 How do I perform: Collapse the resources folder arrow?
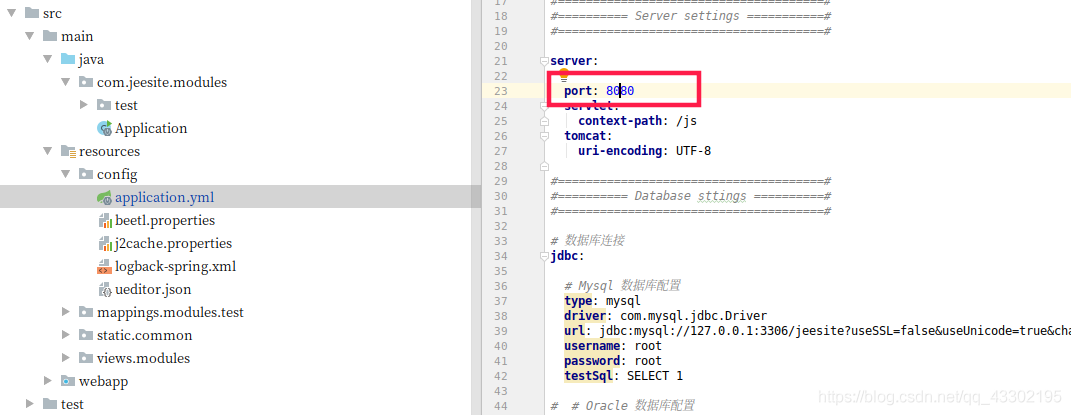pyautogui.click(x=48, y=152)
